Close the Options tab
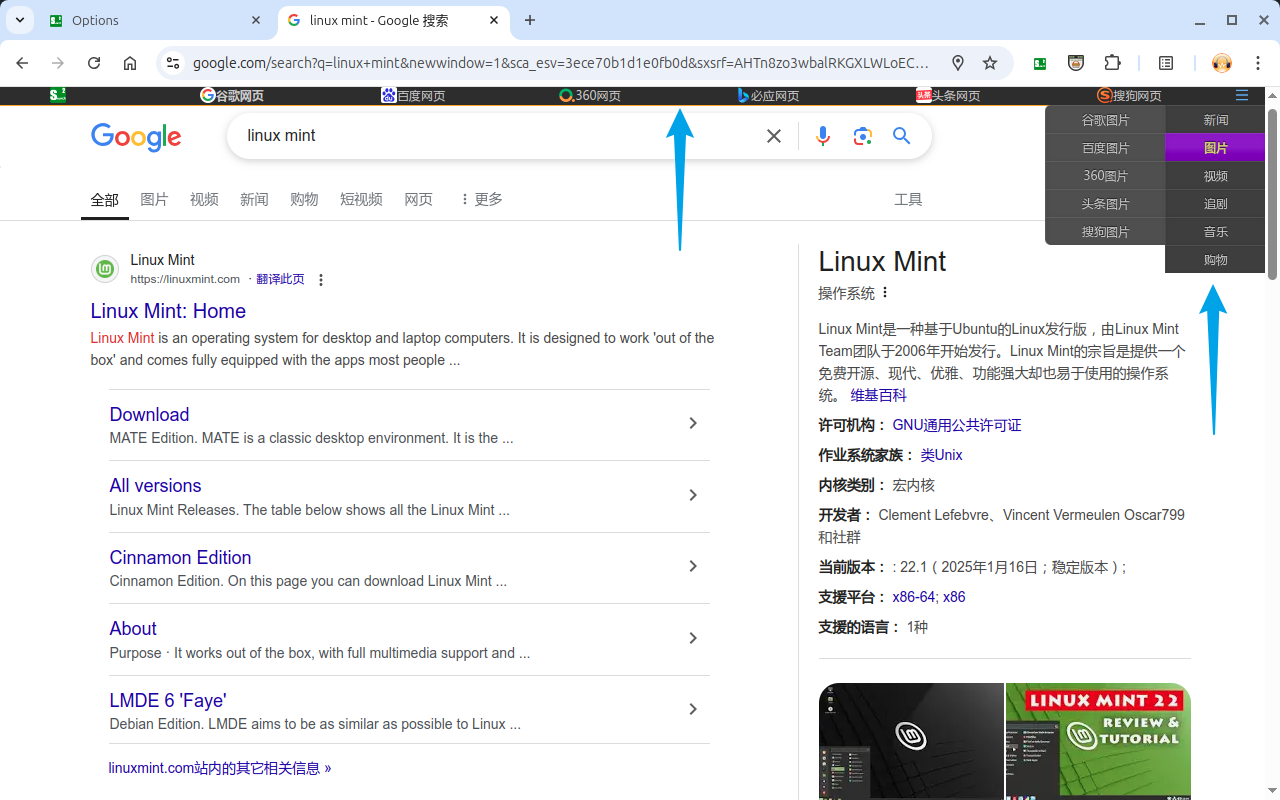This screenshot has height=800, width=1280. point(256,20)
